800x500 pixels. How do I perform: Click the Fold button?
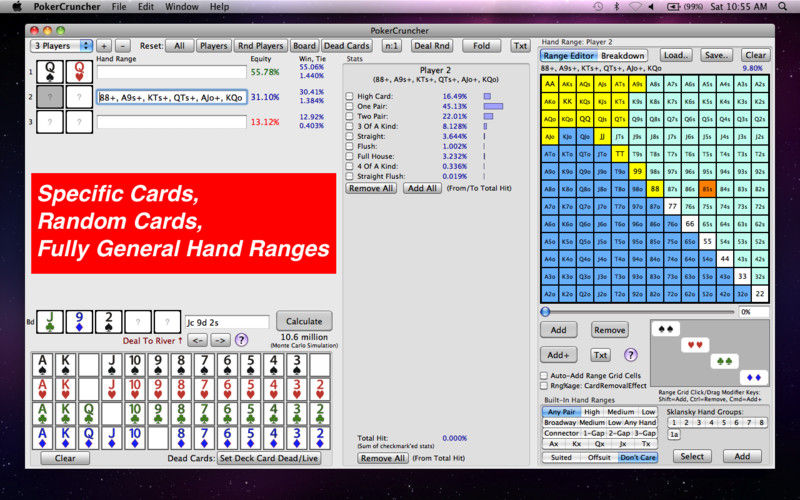pos(482,45)
